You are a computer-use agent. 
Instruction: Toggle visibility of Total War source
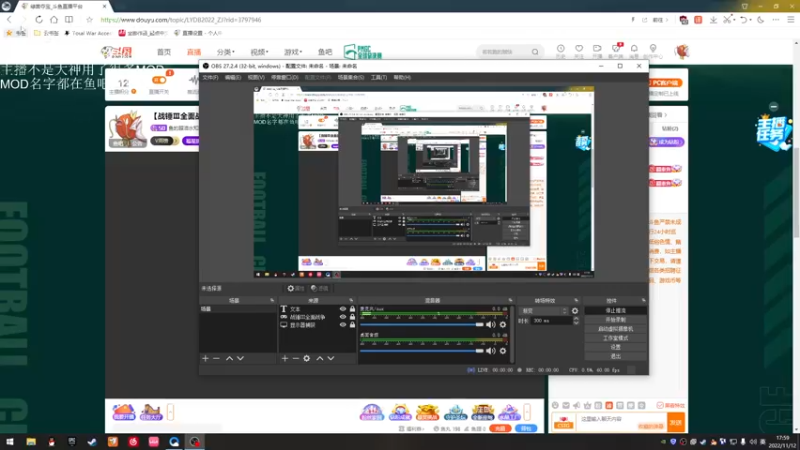(x=343, y=317)
